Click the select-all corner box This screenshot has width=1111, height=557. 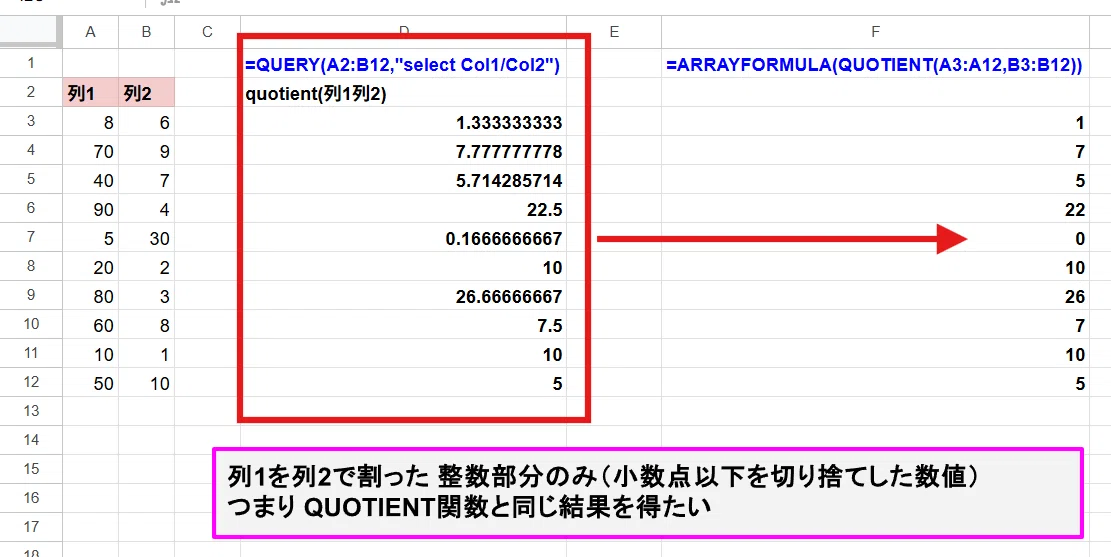pos(31,32)
